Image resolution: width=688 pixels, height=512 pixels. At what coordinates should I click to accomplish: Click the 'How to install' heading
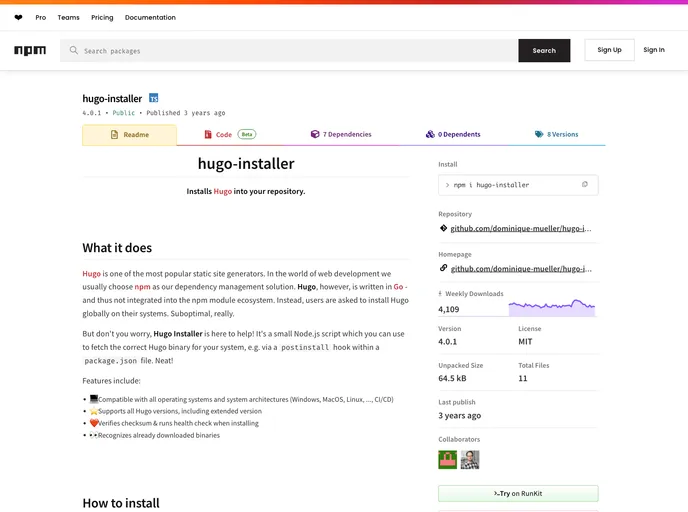tap(121, 503)
